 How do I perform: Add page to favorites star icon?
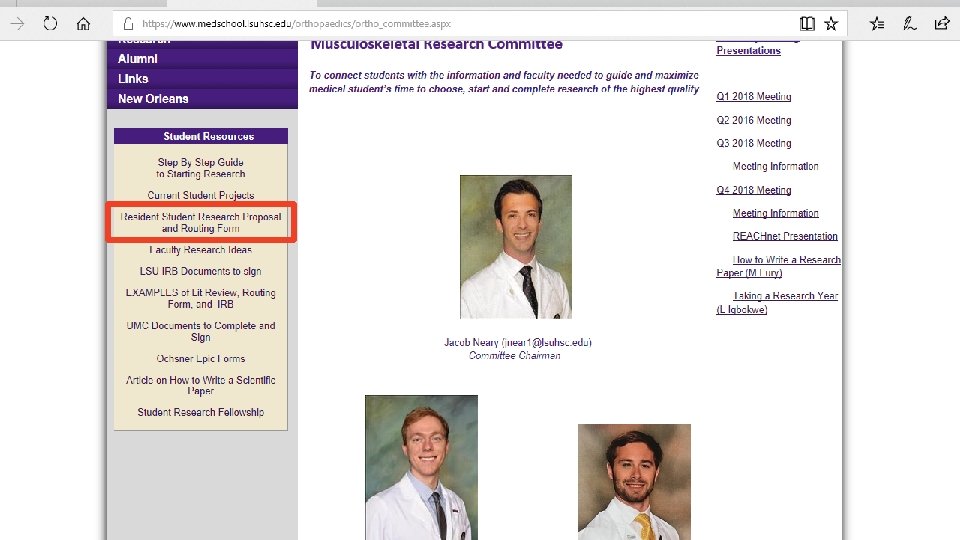tap(831, 24)
